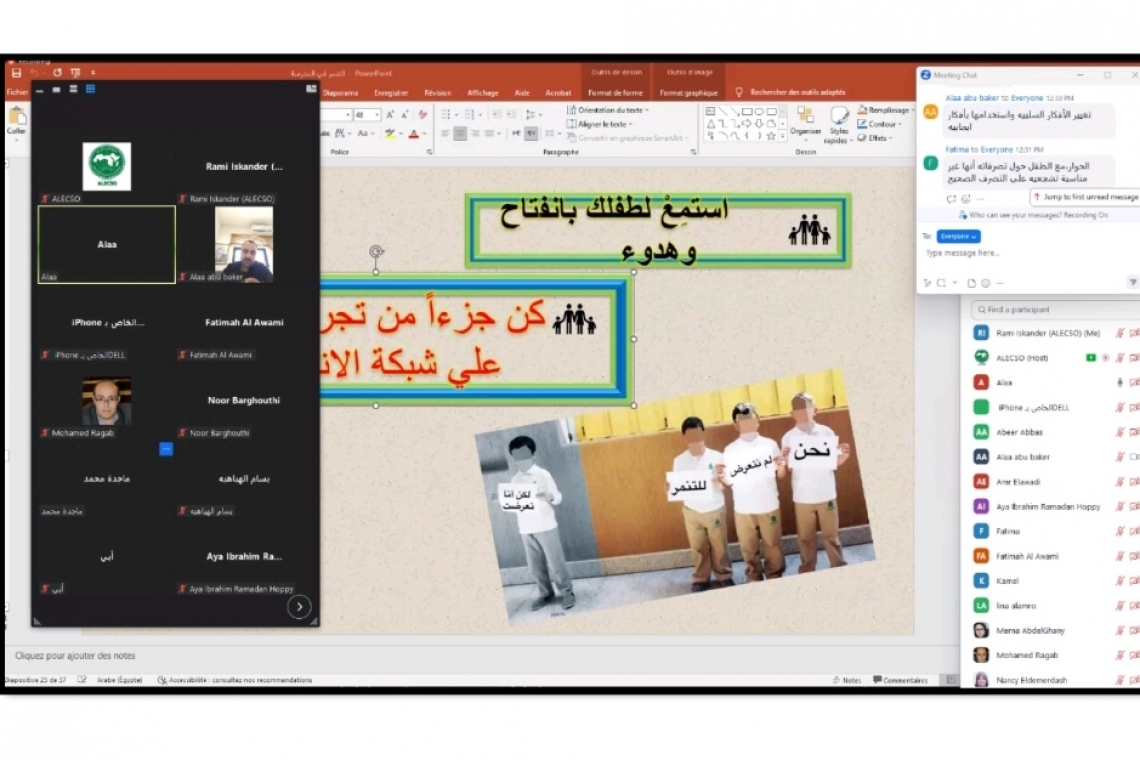Open Accessibilité recommendations in status bar
Viewport: 1140px width, 760px height.
(x=235, y=680)
